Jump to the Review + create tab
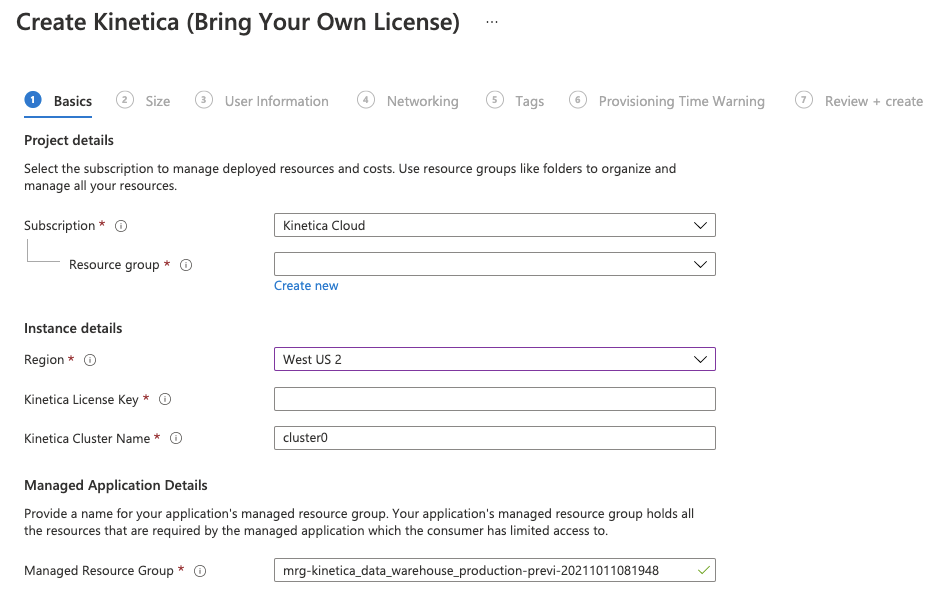The height and width of the screenshot is (597, 943). (x=874, y=102)
